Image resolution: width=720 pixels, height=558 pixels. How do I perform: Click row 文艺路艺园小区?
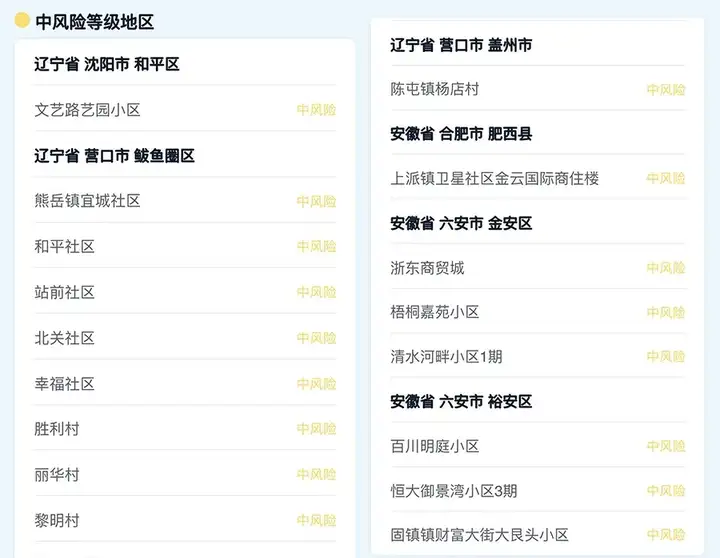point(185,109)
